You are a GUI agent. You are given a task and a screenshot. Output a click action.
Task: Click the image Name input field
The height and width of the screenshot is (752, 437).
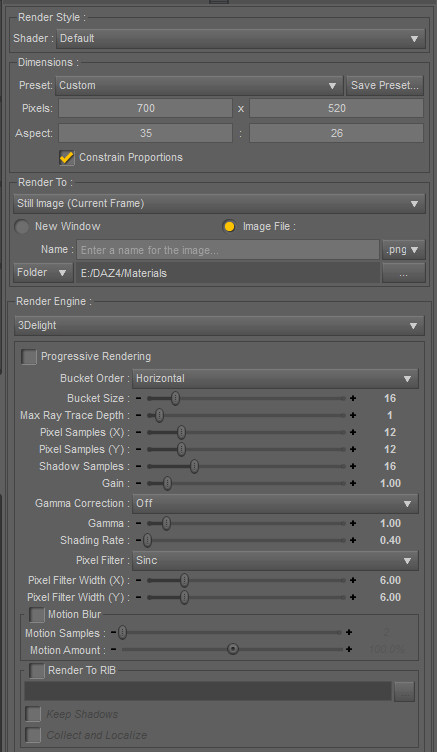228,250
